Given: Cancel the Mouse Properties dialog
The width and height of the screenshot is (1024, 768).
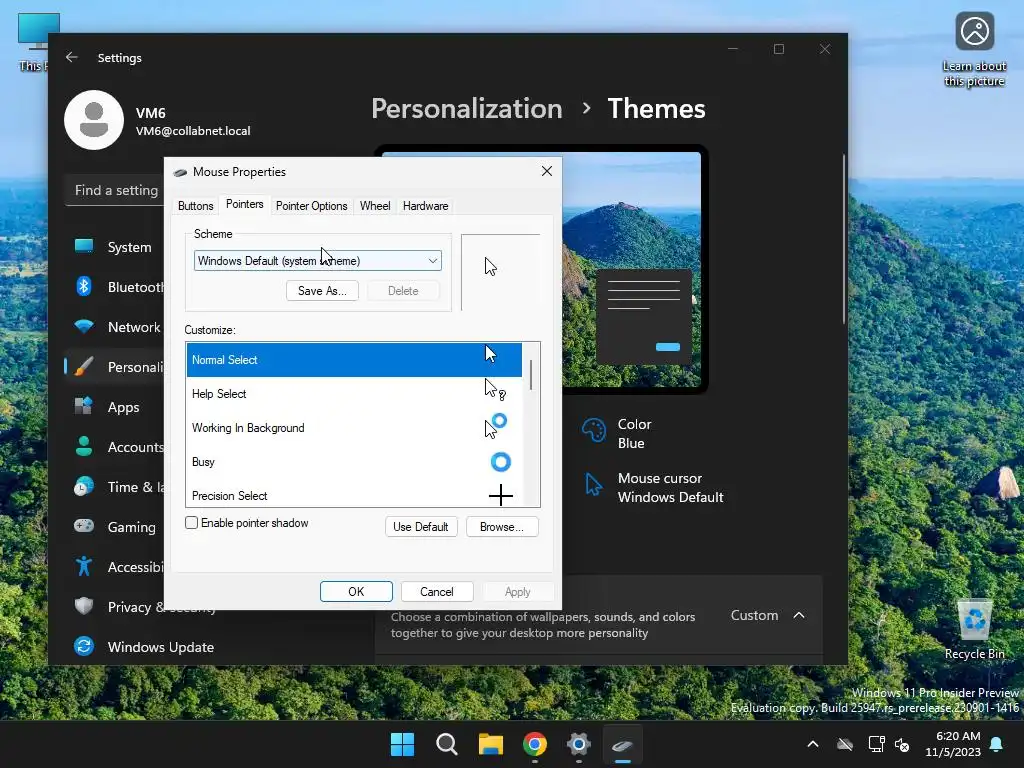Looking at the screenshot, I should (x=436, y=592).
